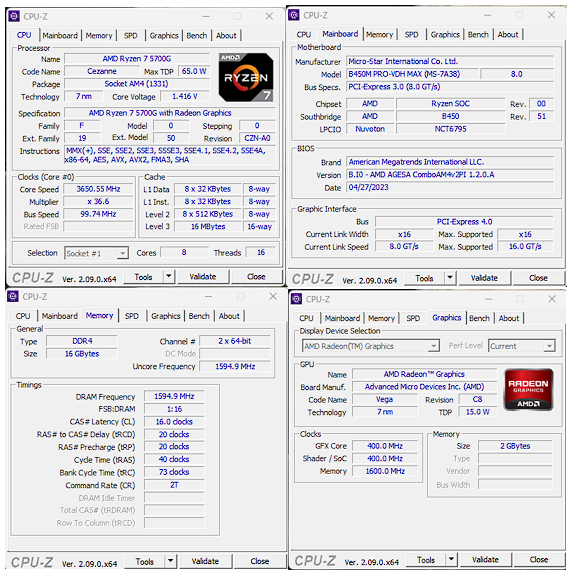Click Tools button in Memory window
Viewport: 572px width, 575px height.
pos(145,561)
